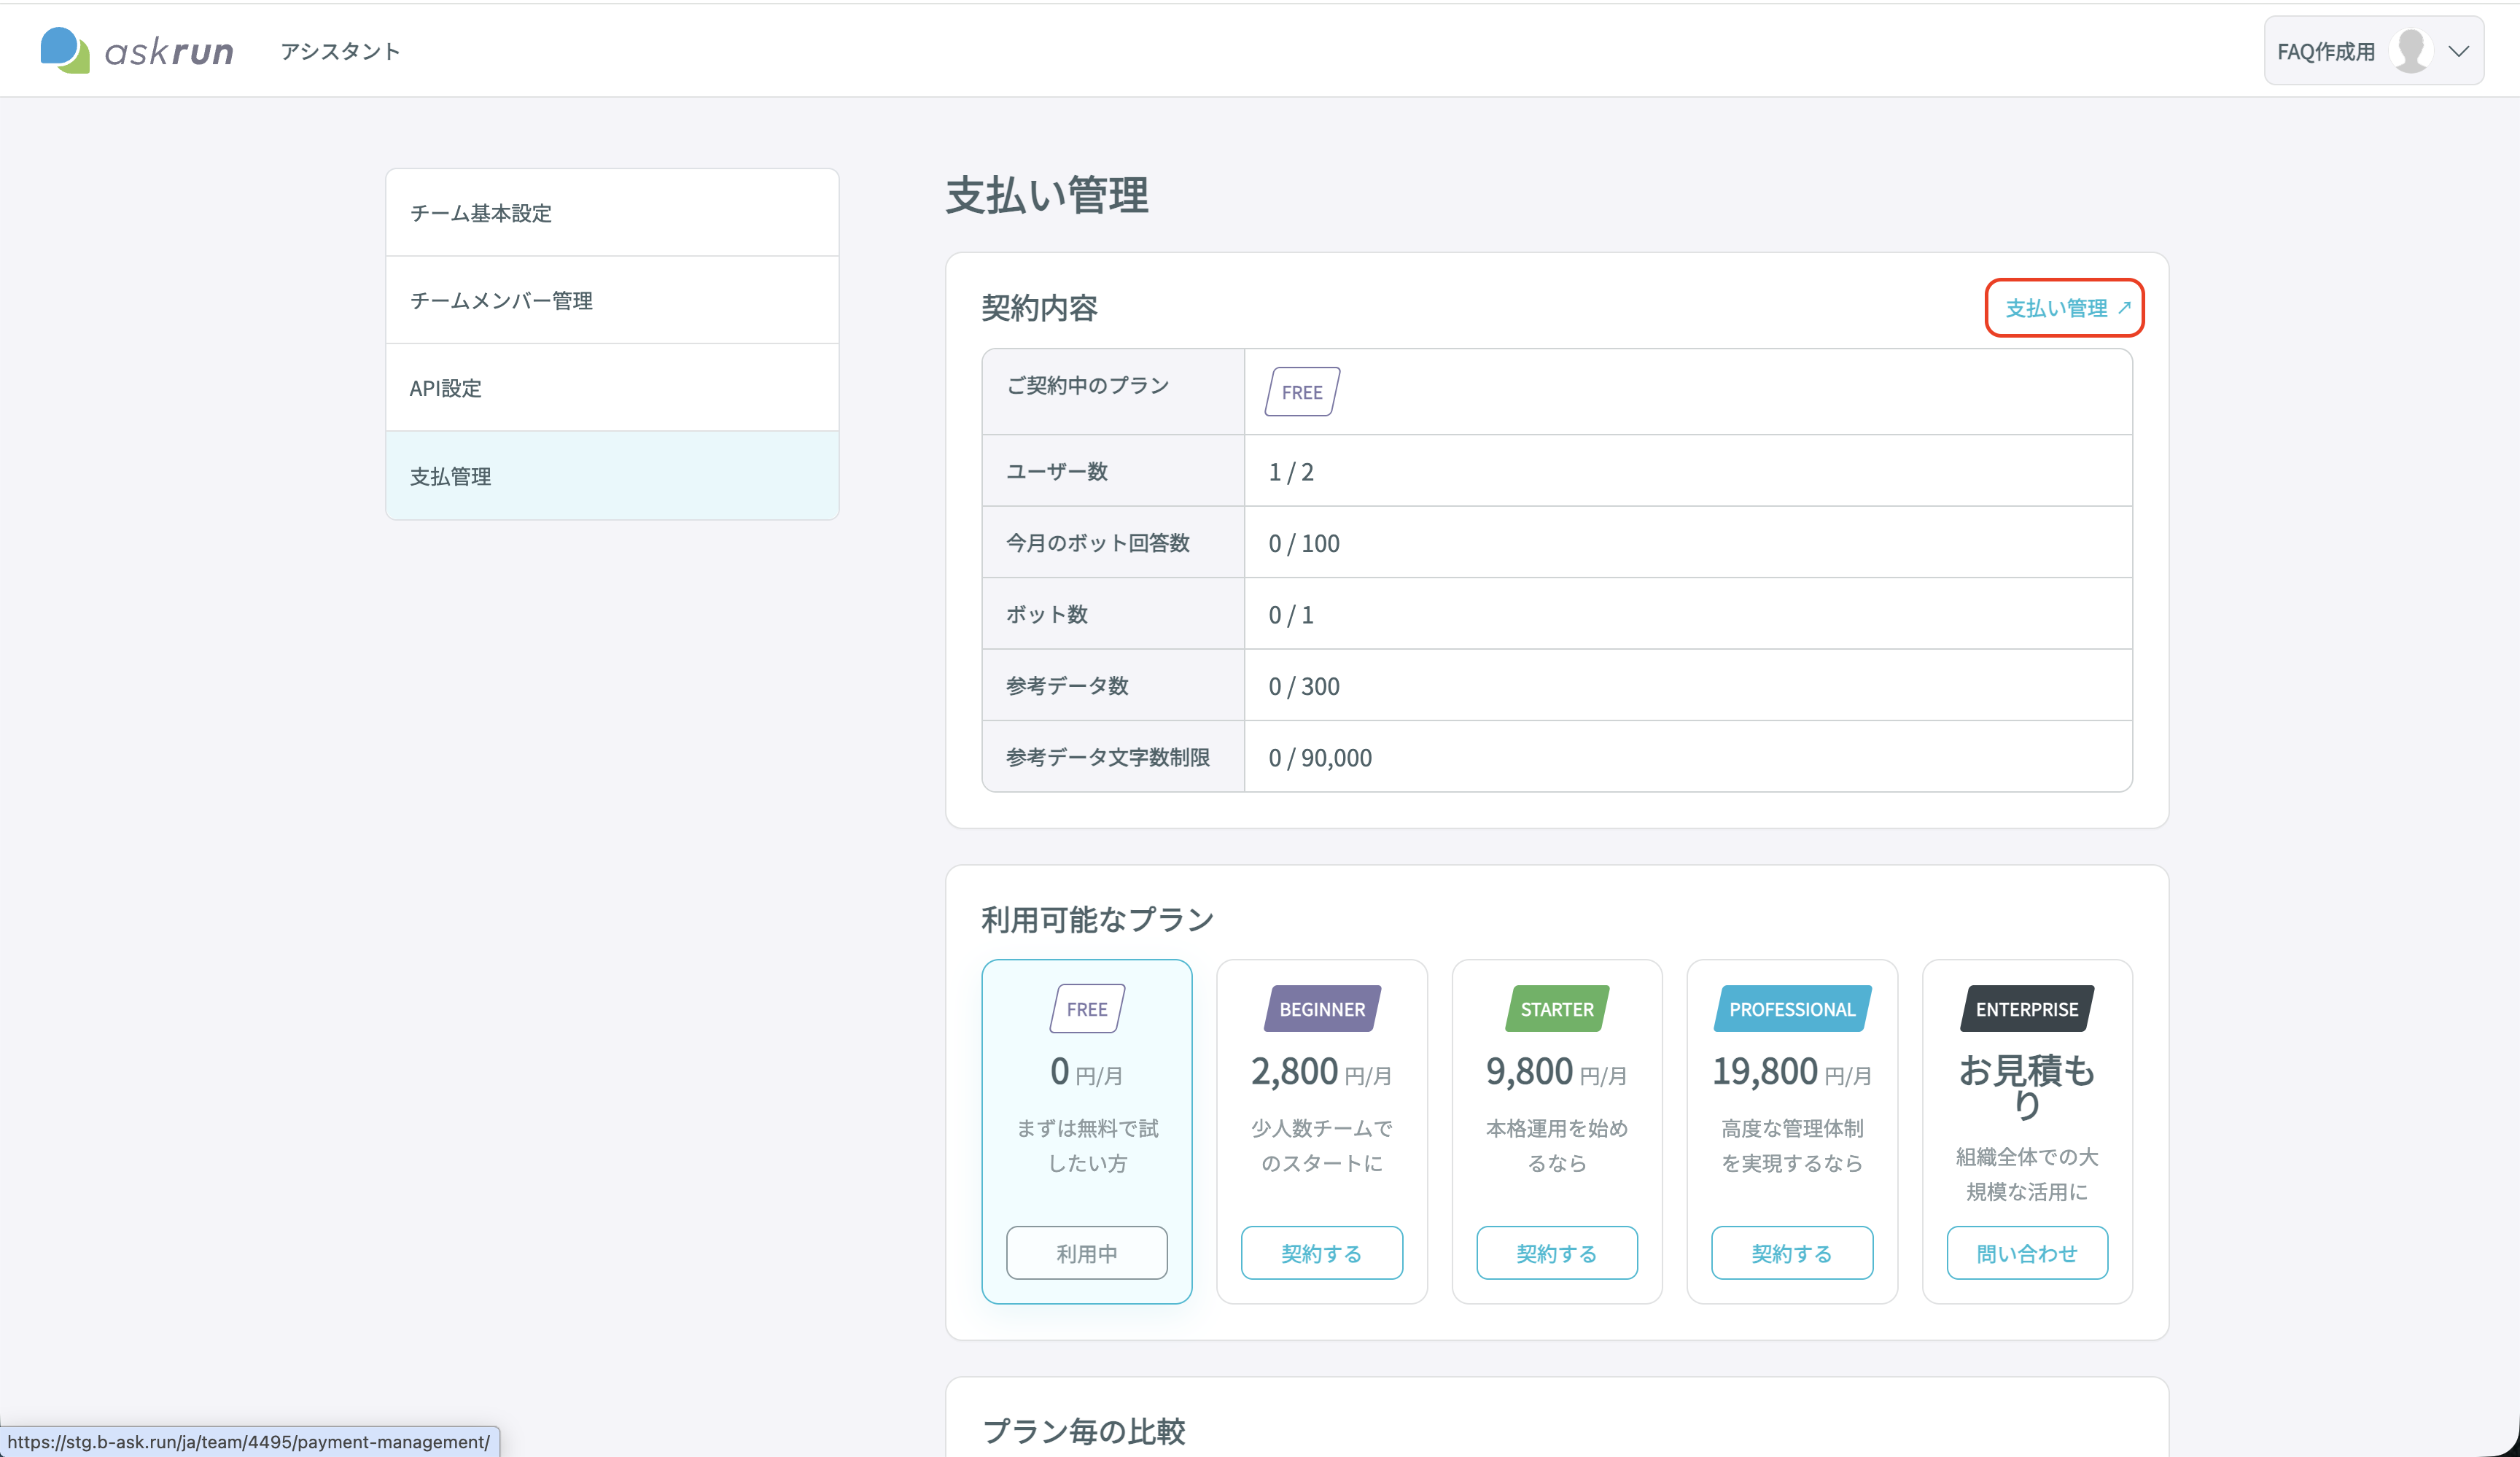Click the 参考データ文字数制限 label
The width and height of the screenshot is (2520, 1457).
point(1108,757)
